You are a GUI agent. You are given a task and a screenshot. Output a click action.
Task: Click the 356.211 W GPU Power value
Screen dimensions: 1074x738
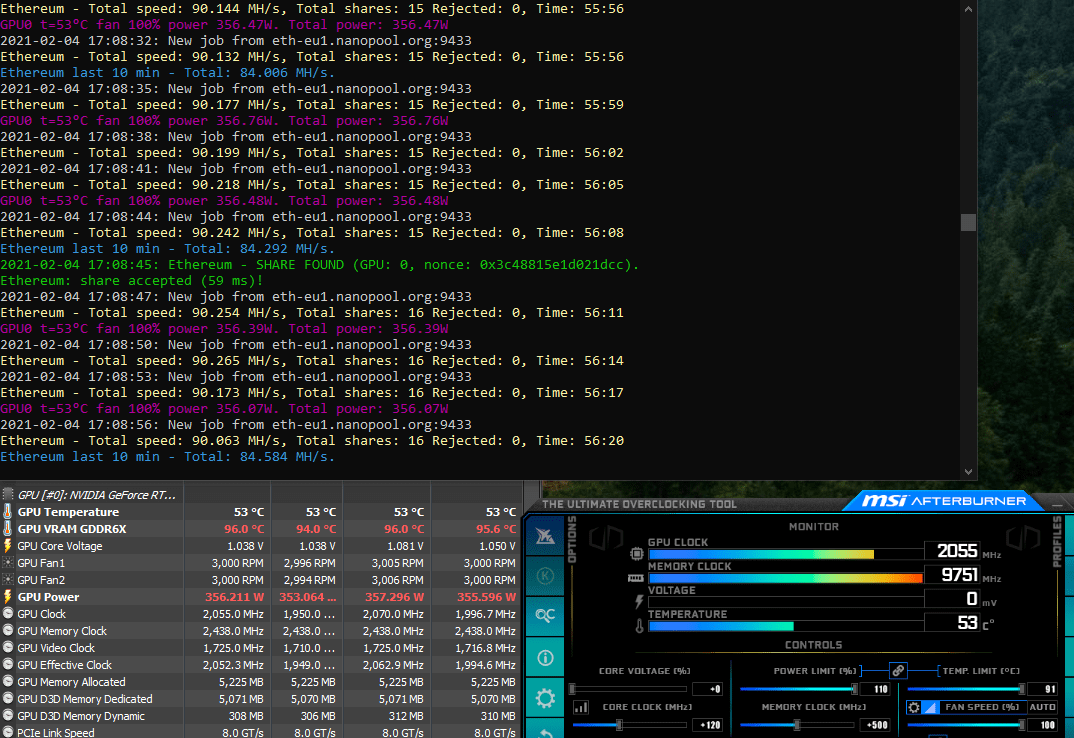click(234, 598)
